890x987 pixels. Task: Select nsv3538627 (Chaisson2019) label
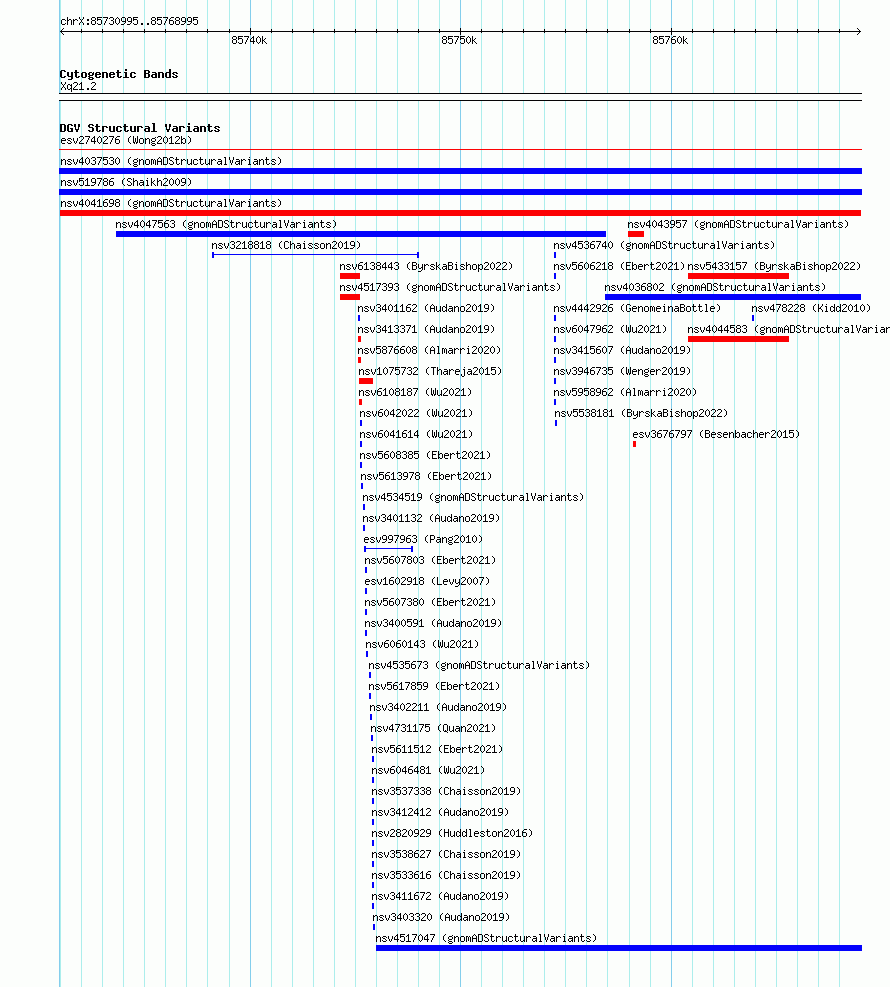[446, 854]
